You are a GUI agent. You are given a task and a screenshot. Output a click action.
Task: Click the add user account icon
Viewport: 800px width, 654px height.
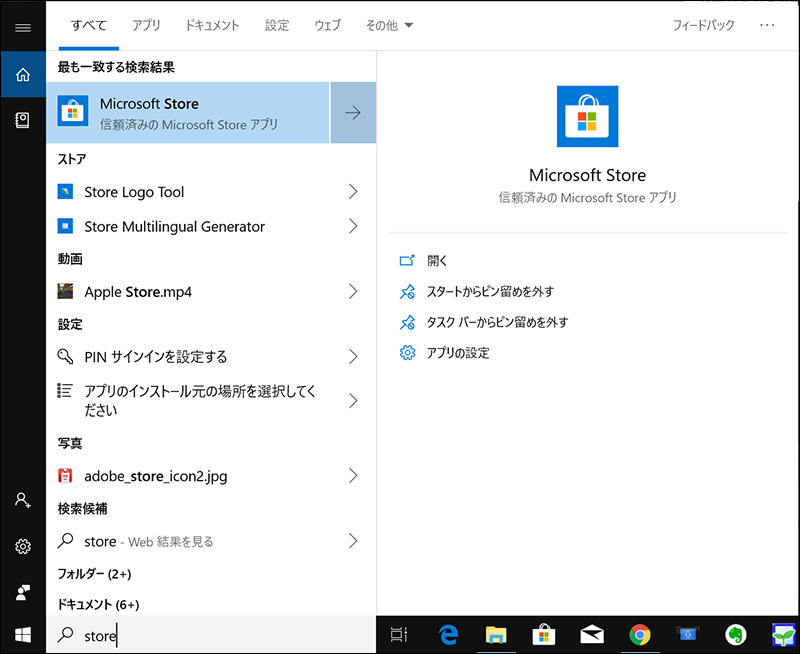click(22, 499)
